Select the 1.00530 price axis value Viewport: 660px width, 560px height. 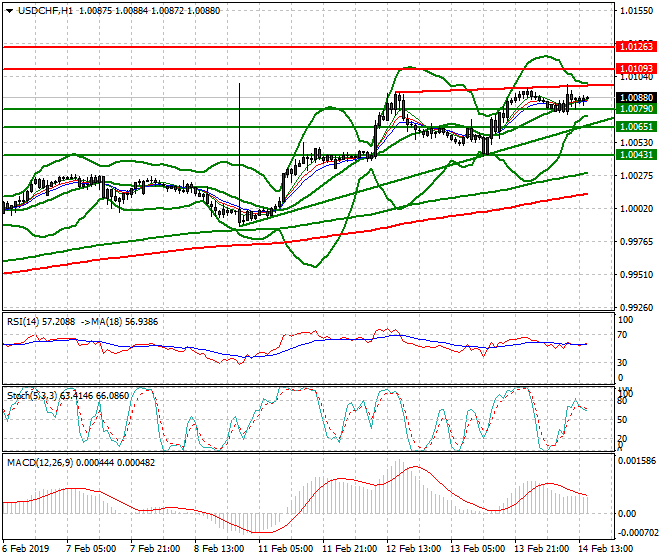point(637,143)
